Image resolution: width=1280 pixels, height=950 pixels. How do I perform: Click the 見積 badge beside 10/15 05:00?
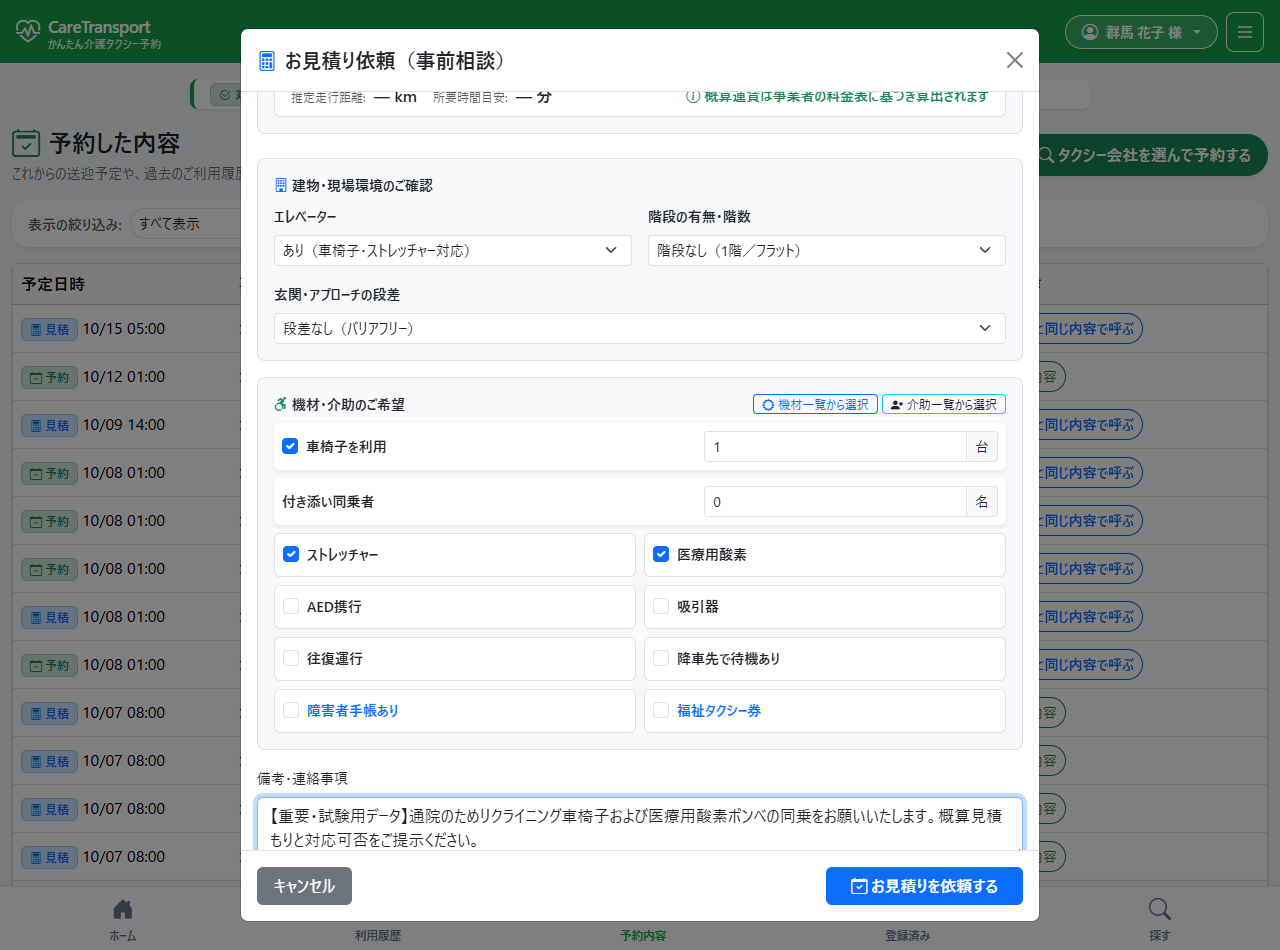pyautogui.click(x=49, y=329)
